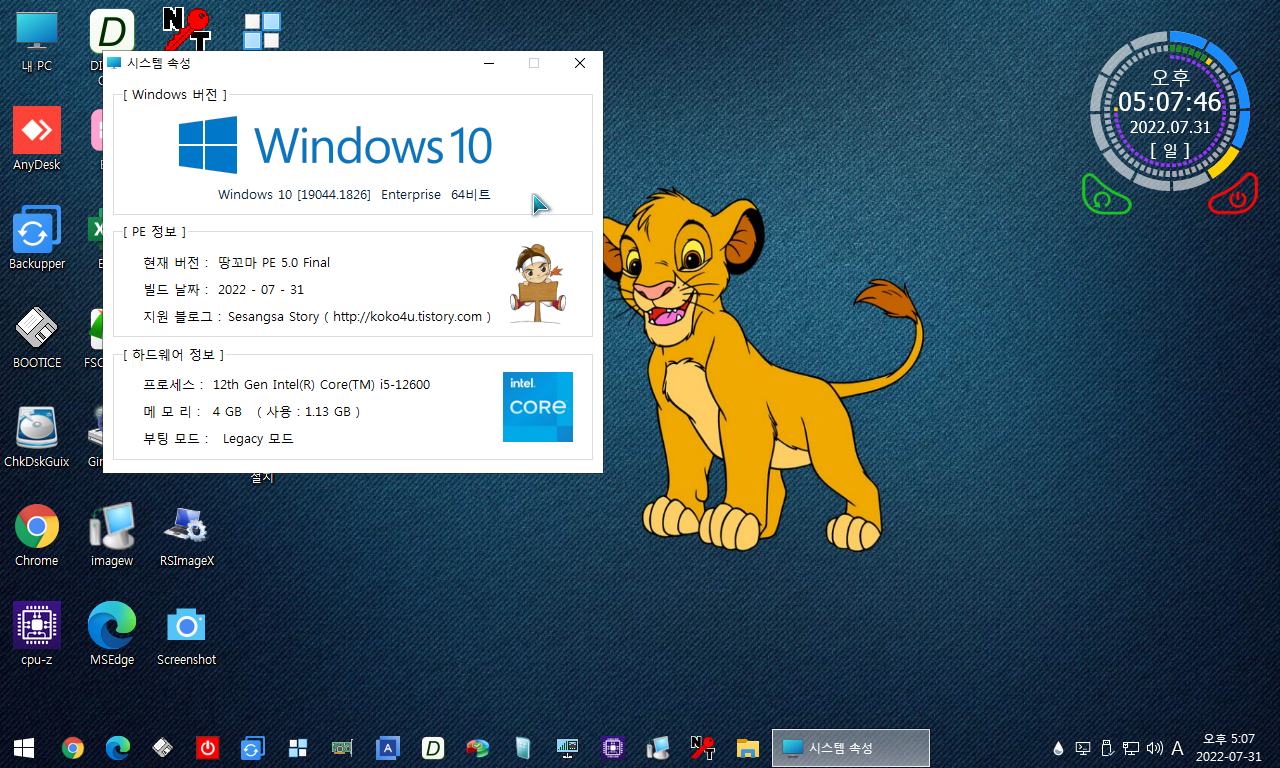Open the BOOTICE desktop icon
1280x768 pixels.
37,337
